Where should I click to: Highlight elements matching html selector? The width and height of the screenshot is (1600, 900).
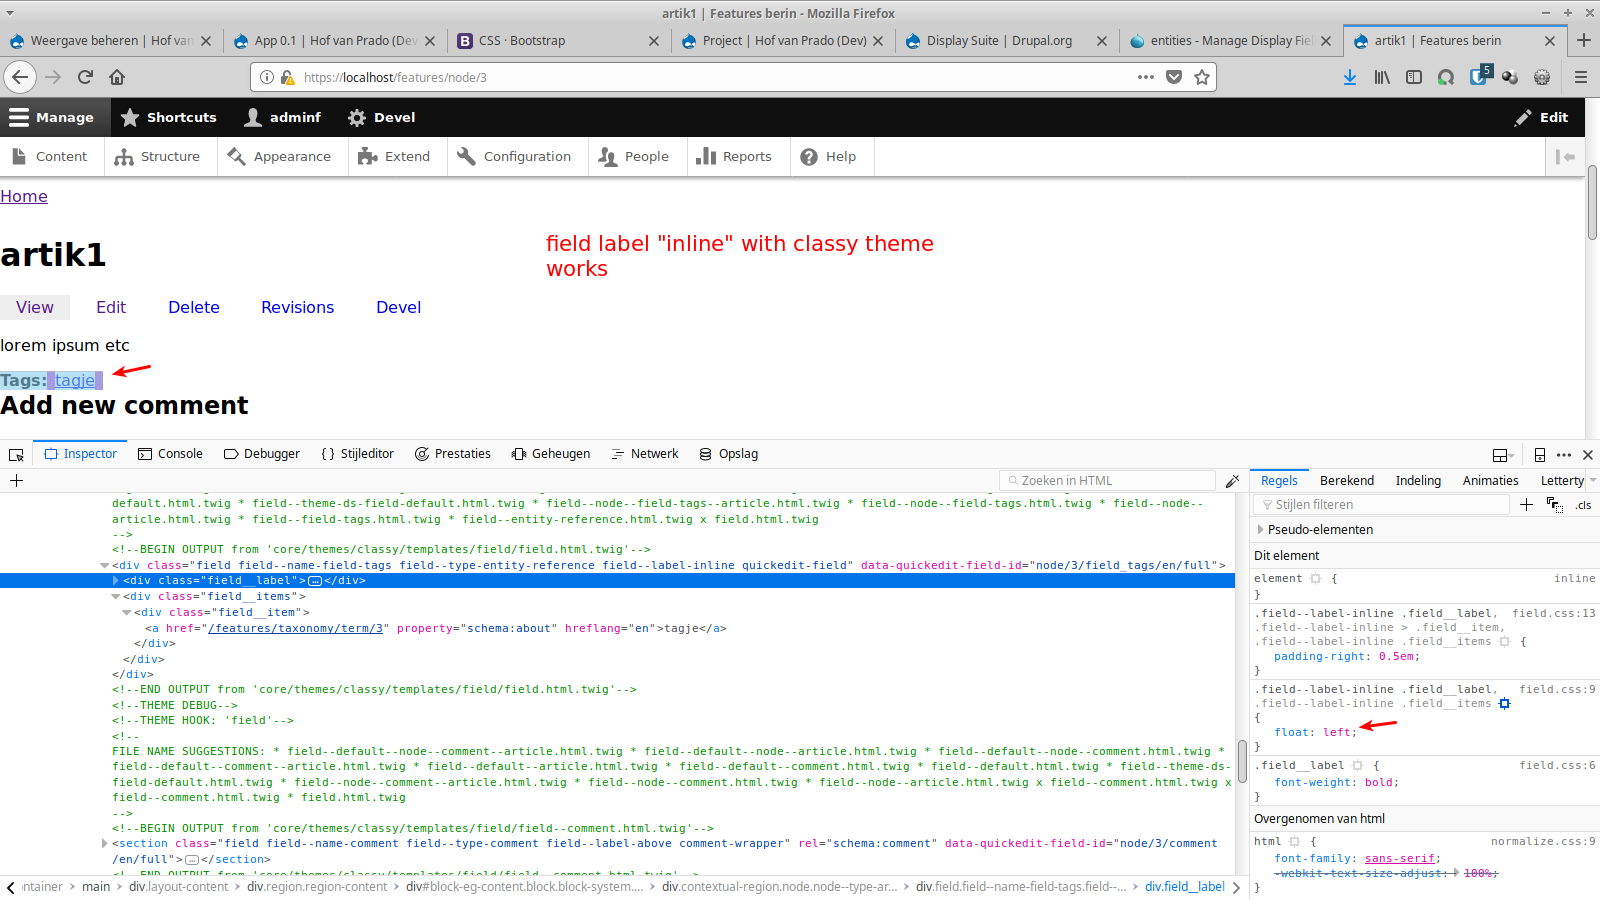pyautogui.click(x=1294, y=842)
